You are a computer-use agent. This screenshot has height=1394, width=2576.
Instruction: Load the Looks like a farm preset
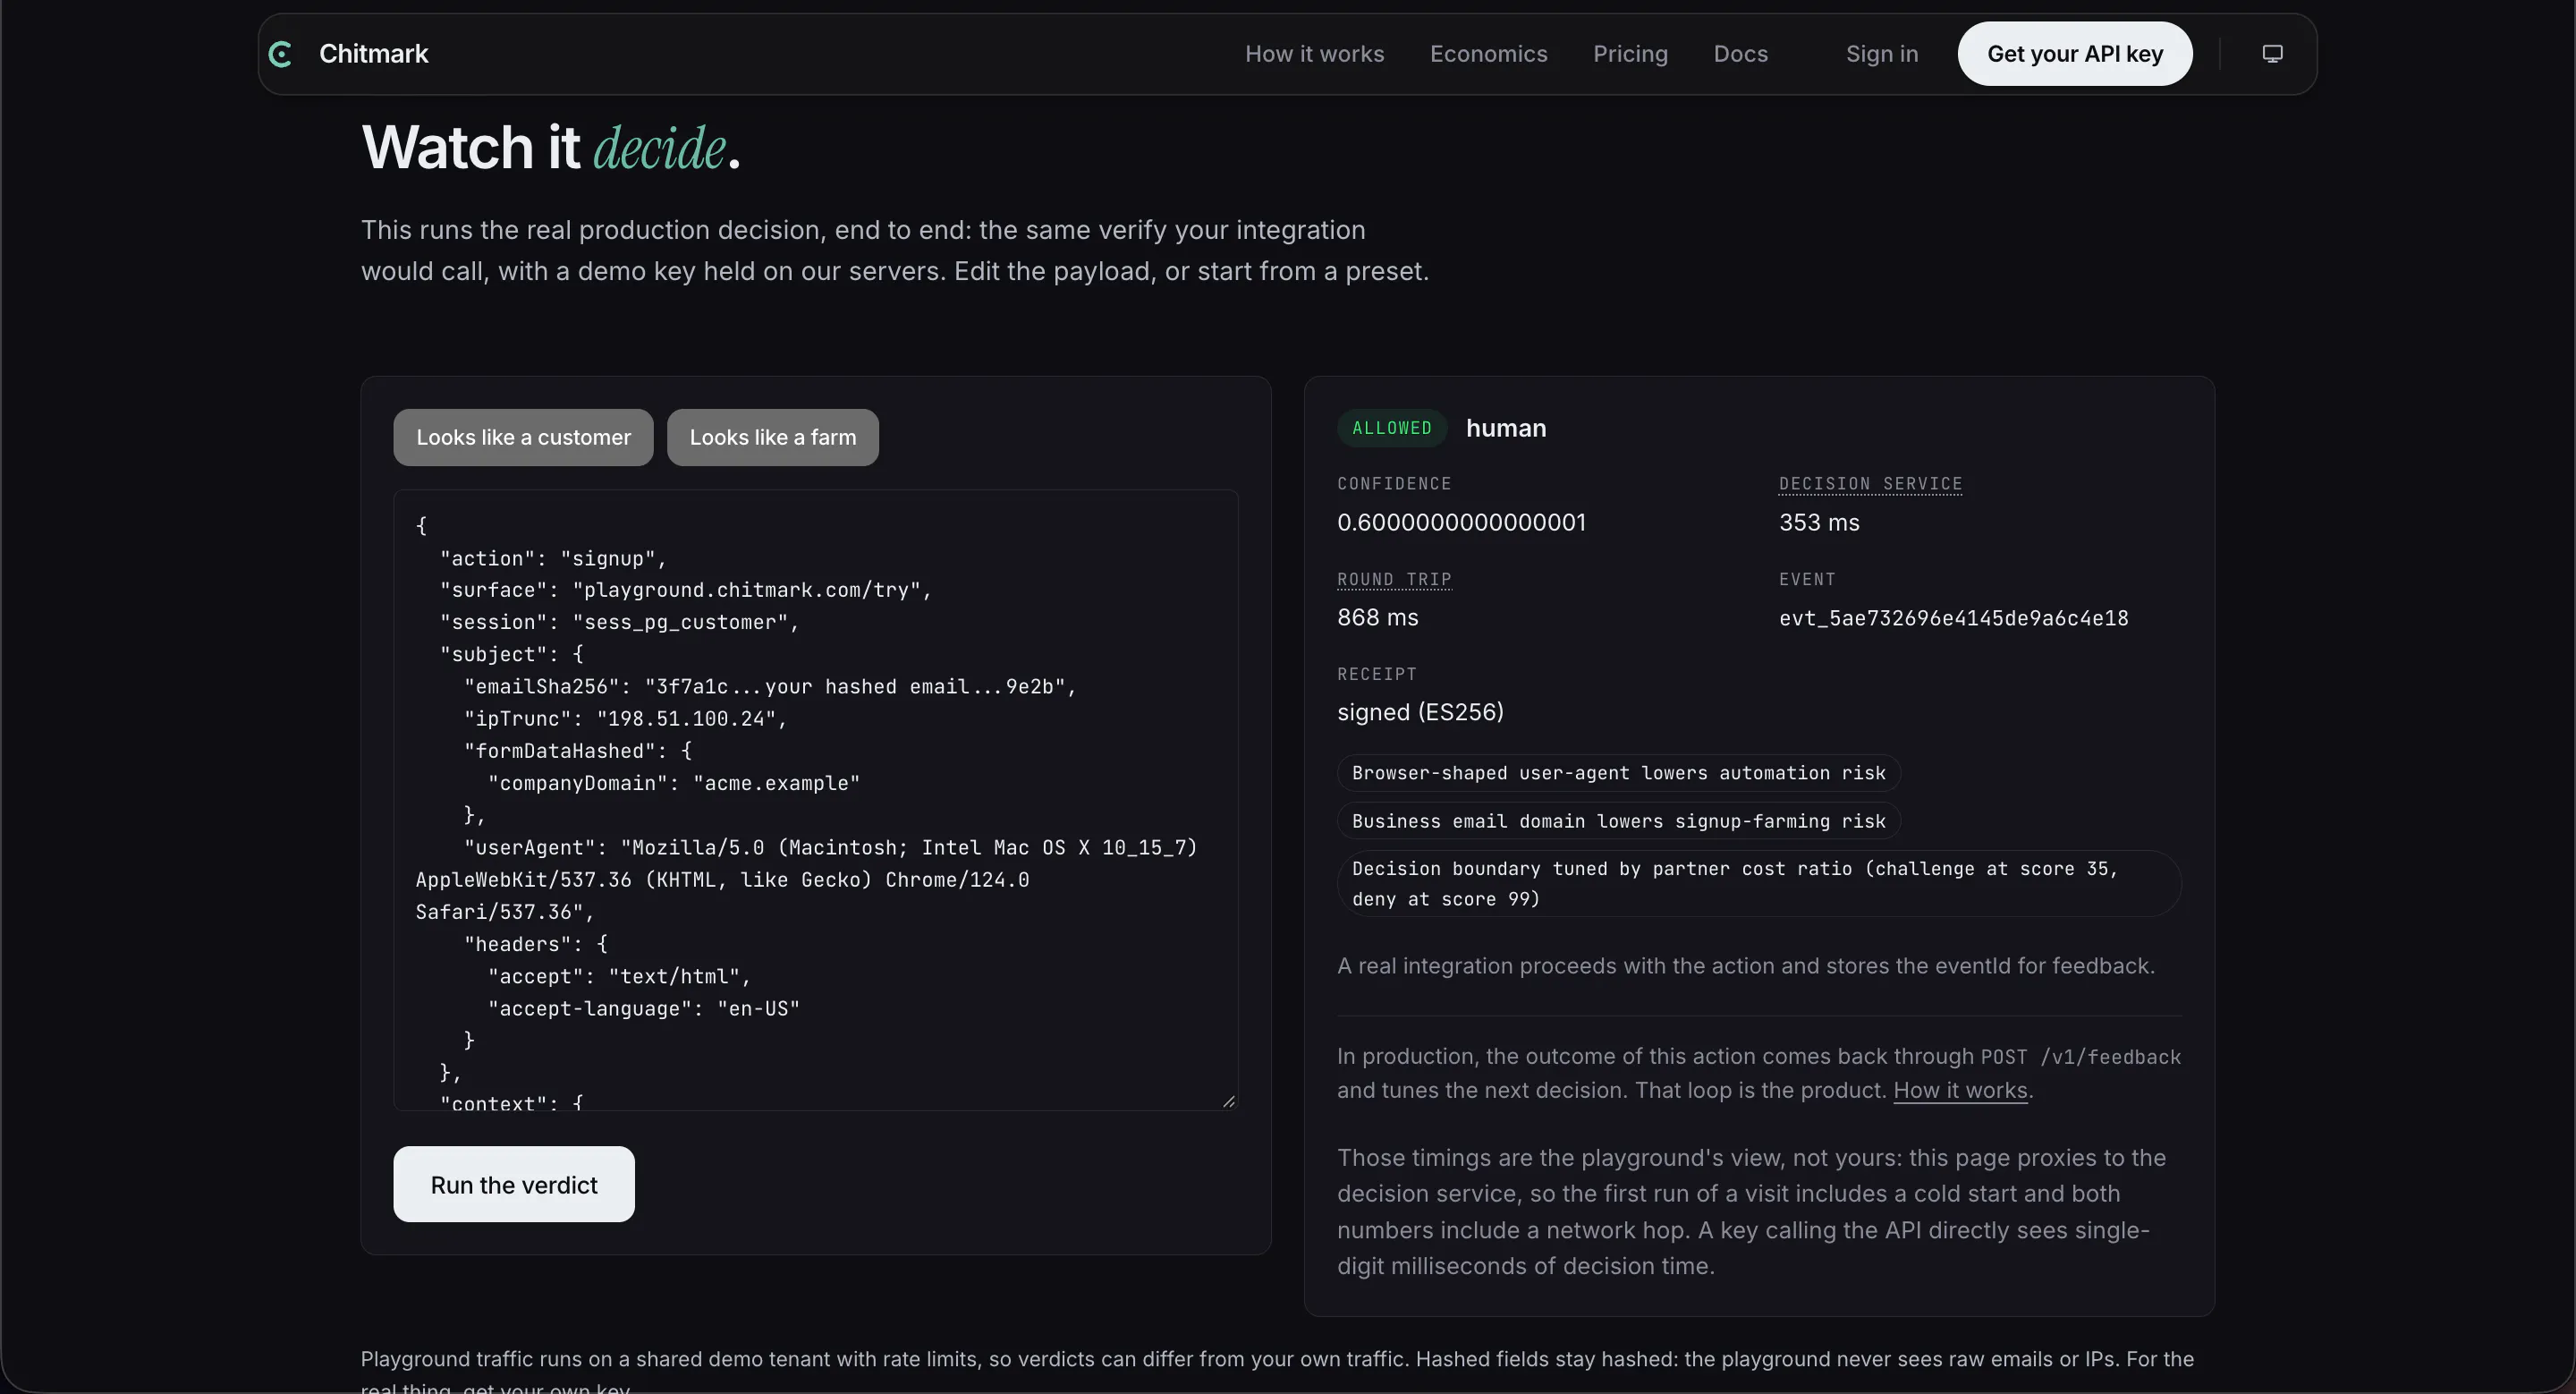(773, 437)
